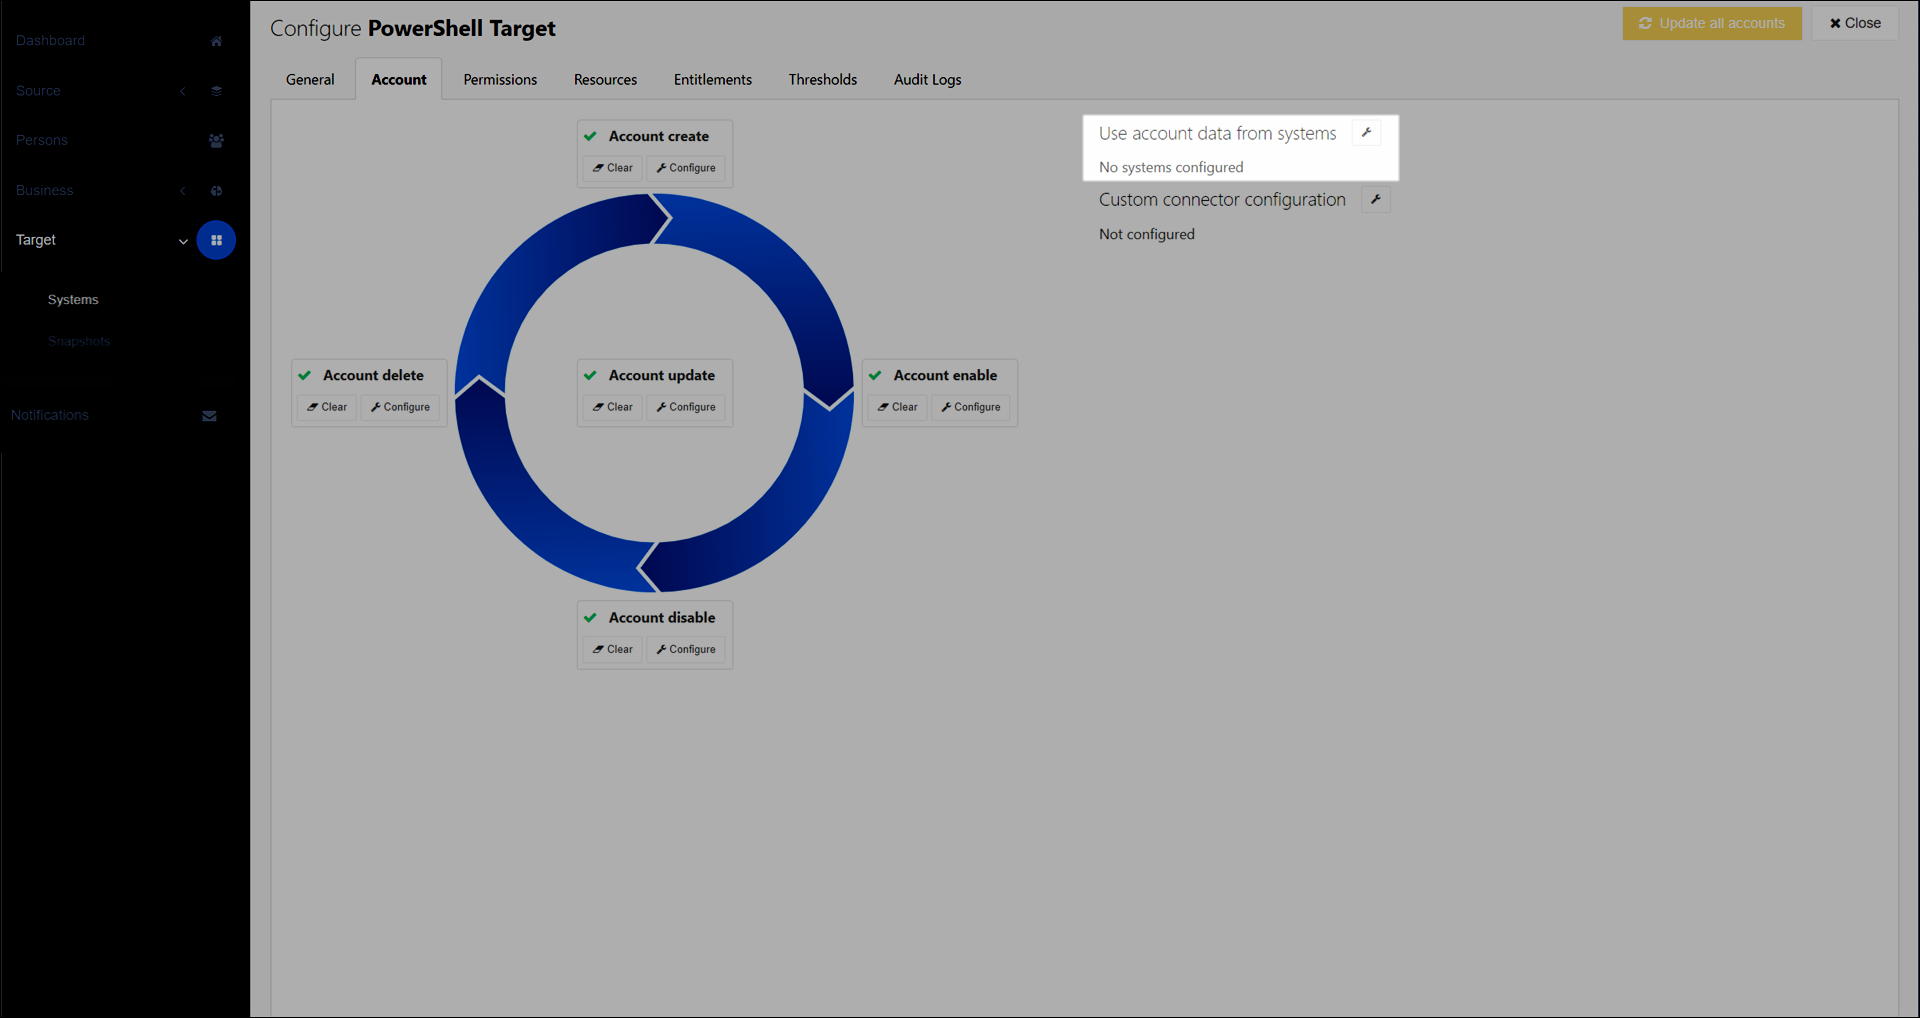Configure the Account create action
The width and height of the screenshot is (1920, 1019).
click(686, 168)
